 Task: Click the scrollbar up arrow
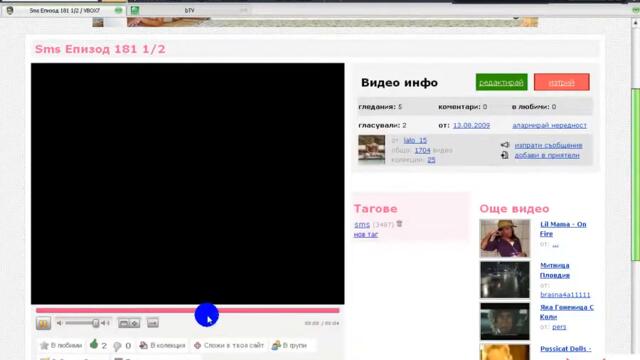click(636, 22)
